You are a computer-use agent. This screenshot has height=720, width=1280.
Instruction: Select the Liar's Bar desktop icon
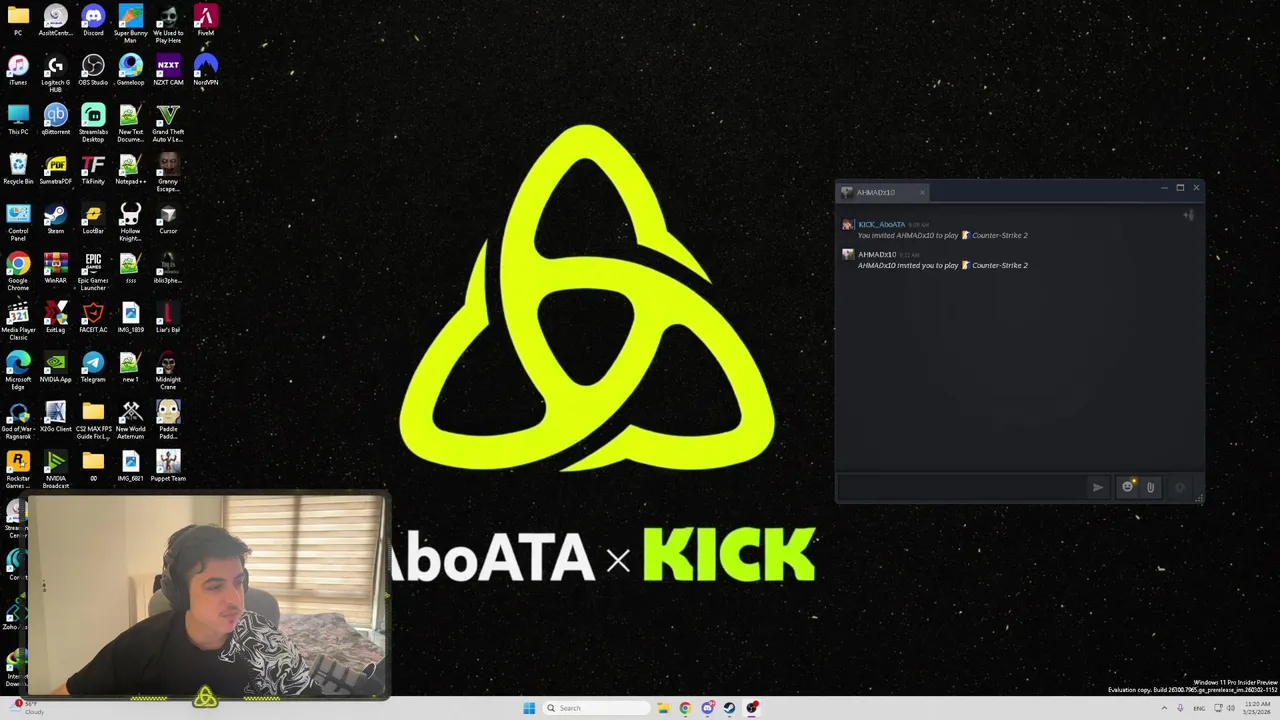[x=168, y=318]
